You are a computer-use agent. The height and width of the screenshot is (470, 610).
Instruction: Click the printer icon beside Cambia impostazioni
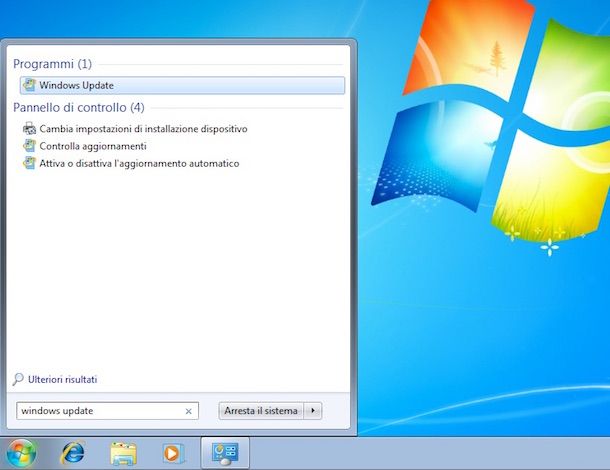coord(29,128)
